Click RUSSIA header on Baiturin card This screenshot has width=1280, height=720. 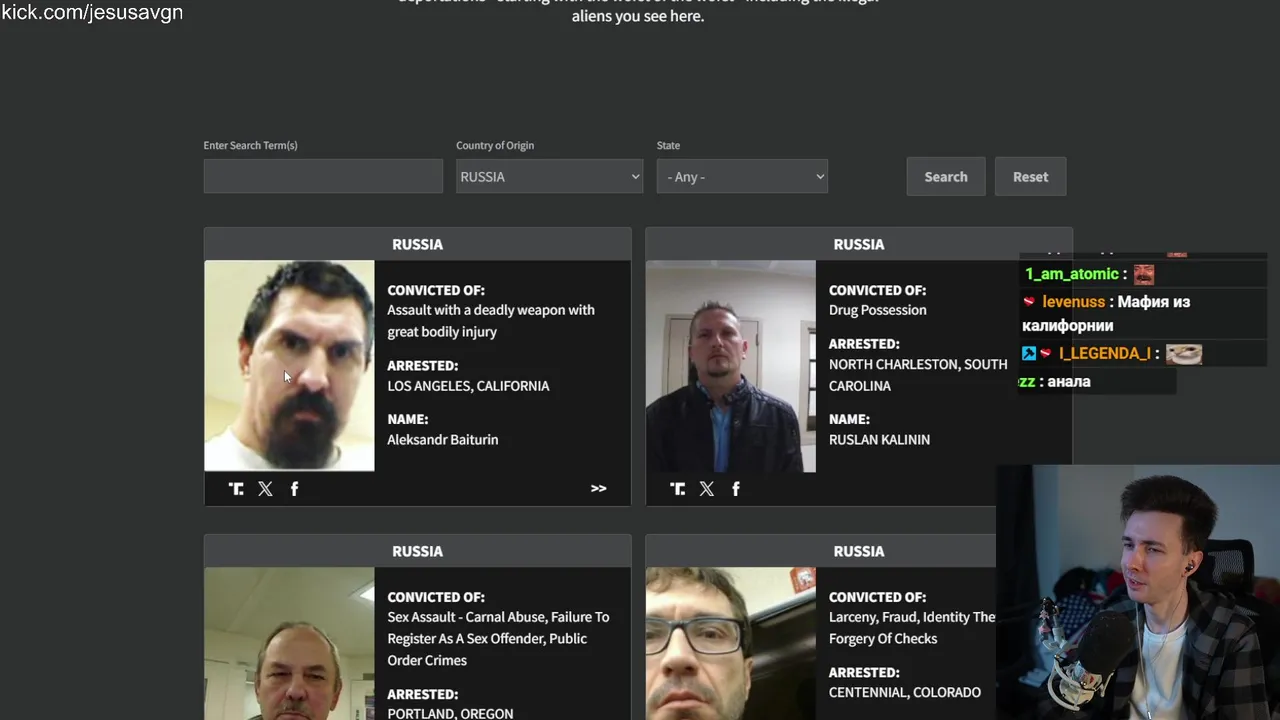[417, 244]
